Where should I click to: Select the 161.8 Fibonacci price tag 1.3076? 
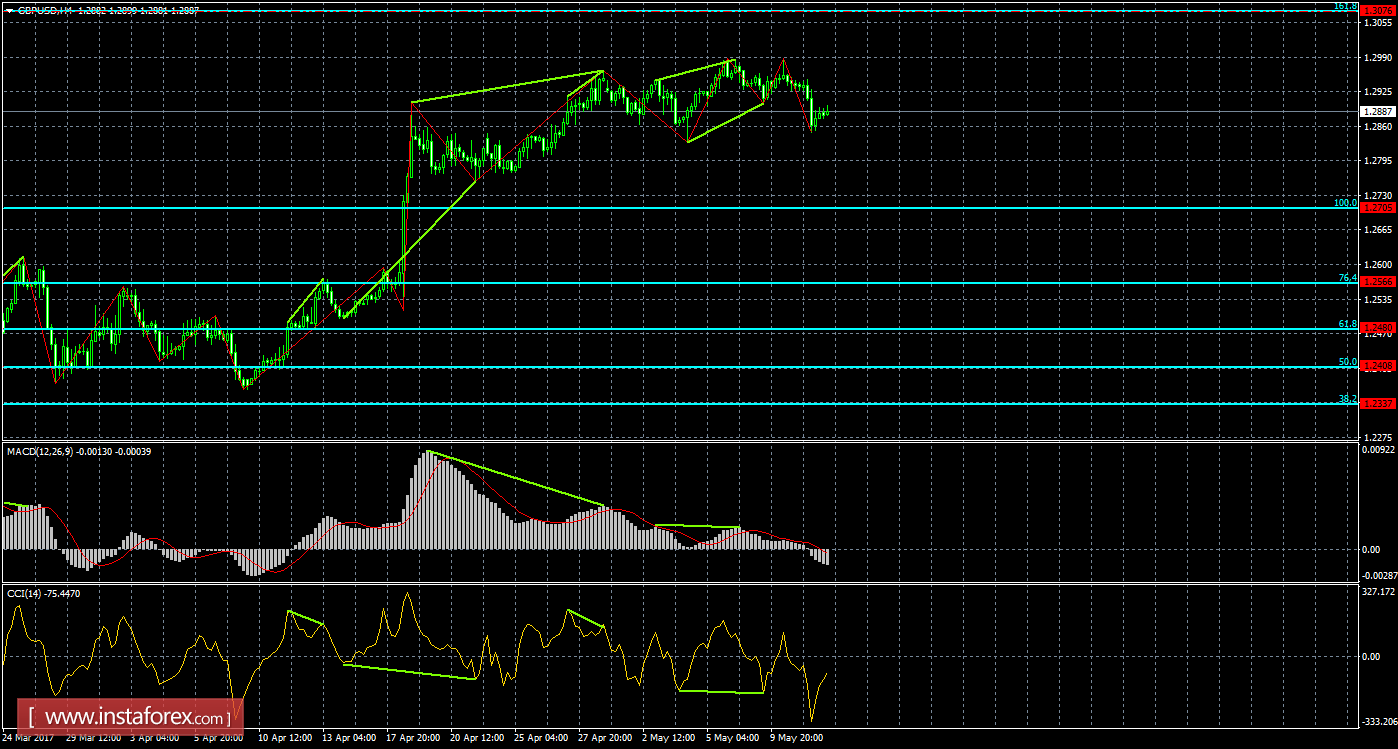click(x=1378, y=10)
